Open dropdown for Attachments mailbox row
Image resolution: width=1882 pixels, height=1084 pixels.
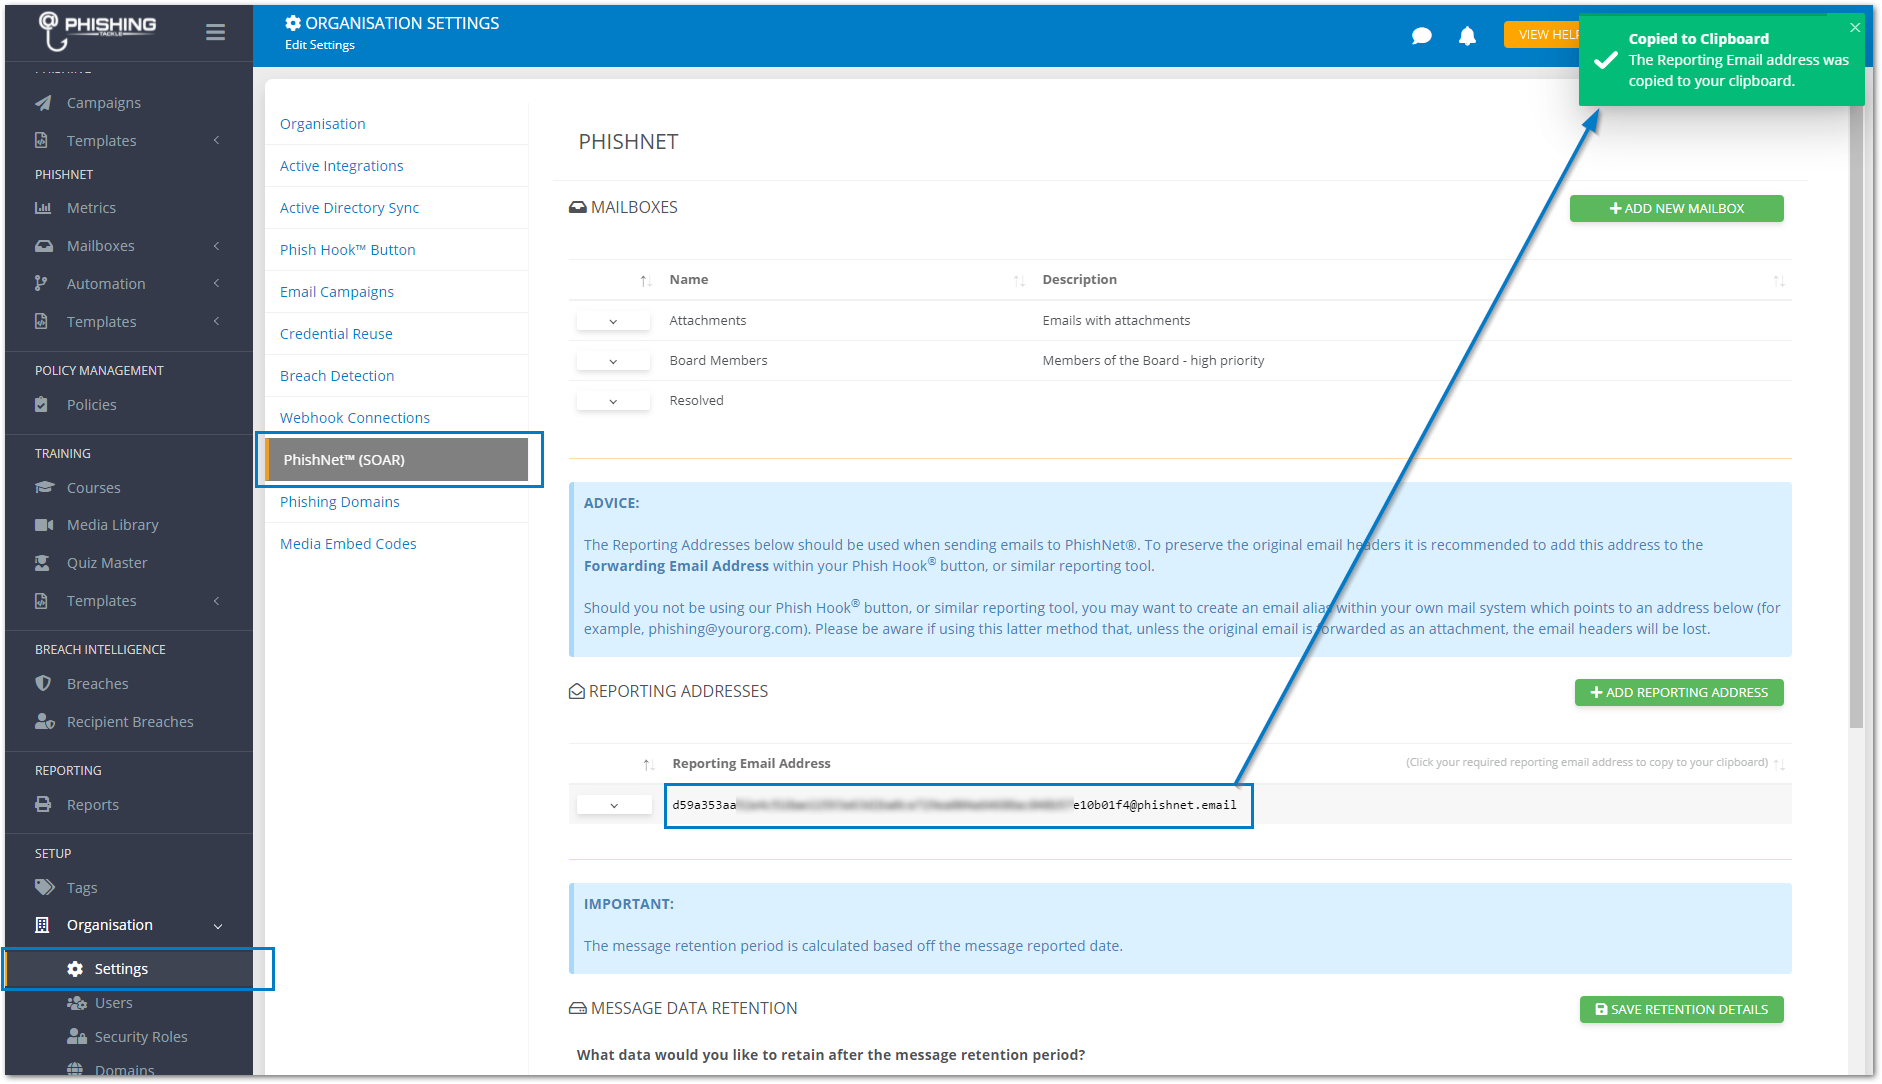click(x=613, y=321)
